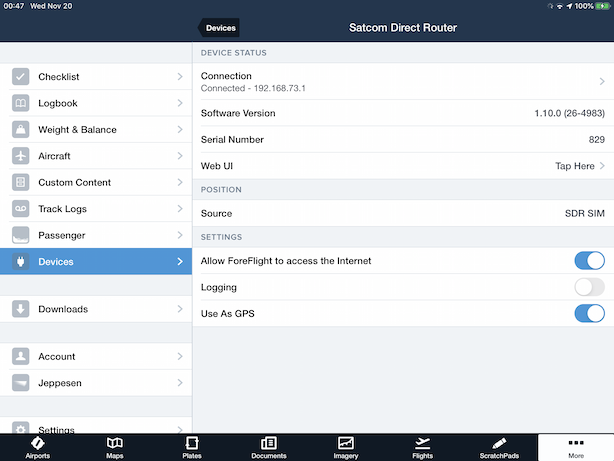Click the Connected - 192.168.73.1 text
The width and height of the screenshot is (614, 461).
point(253,88)
